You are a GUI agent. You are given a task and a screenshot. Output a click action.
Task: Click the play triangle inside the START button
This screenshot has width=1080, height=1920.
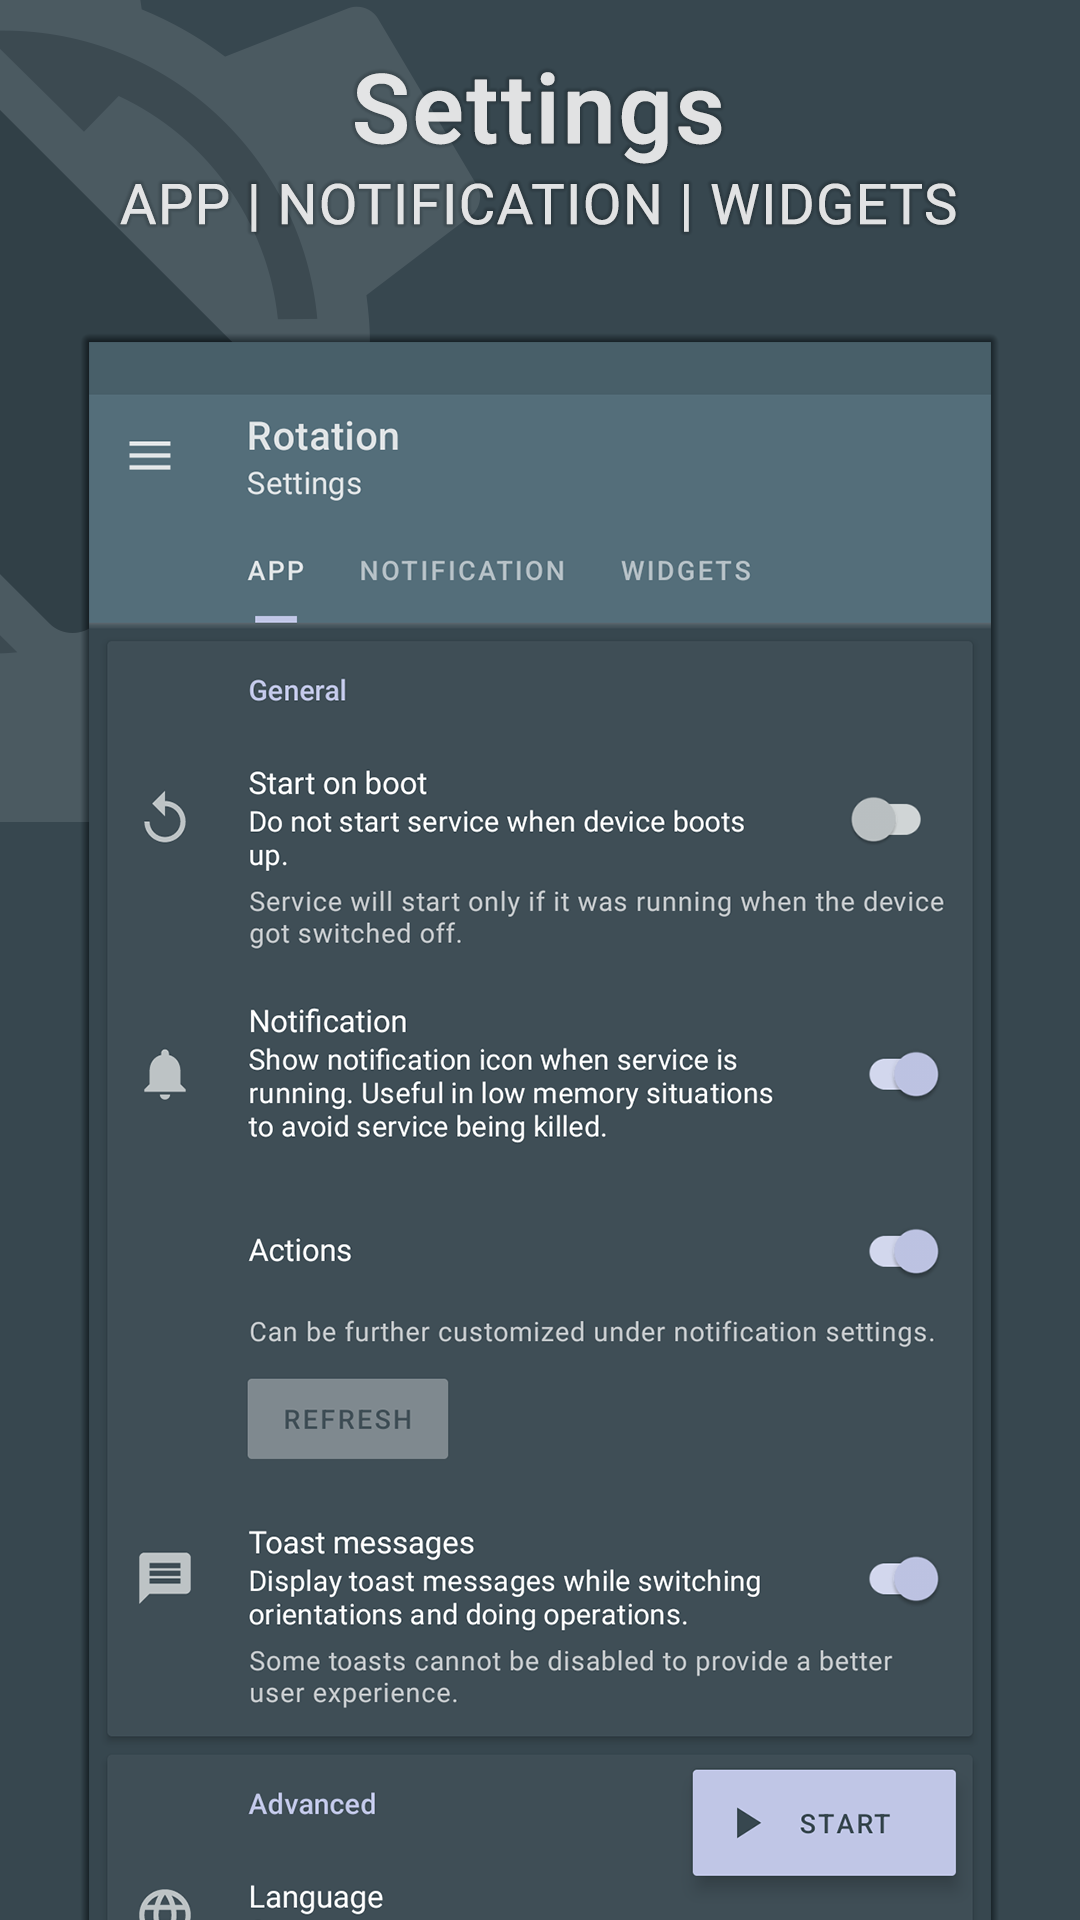tap(746, 1821)
